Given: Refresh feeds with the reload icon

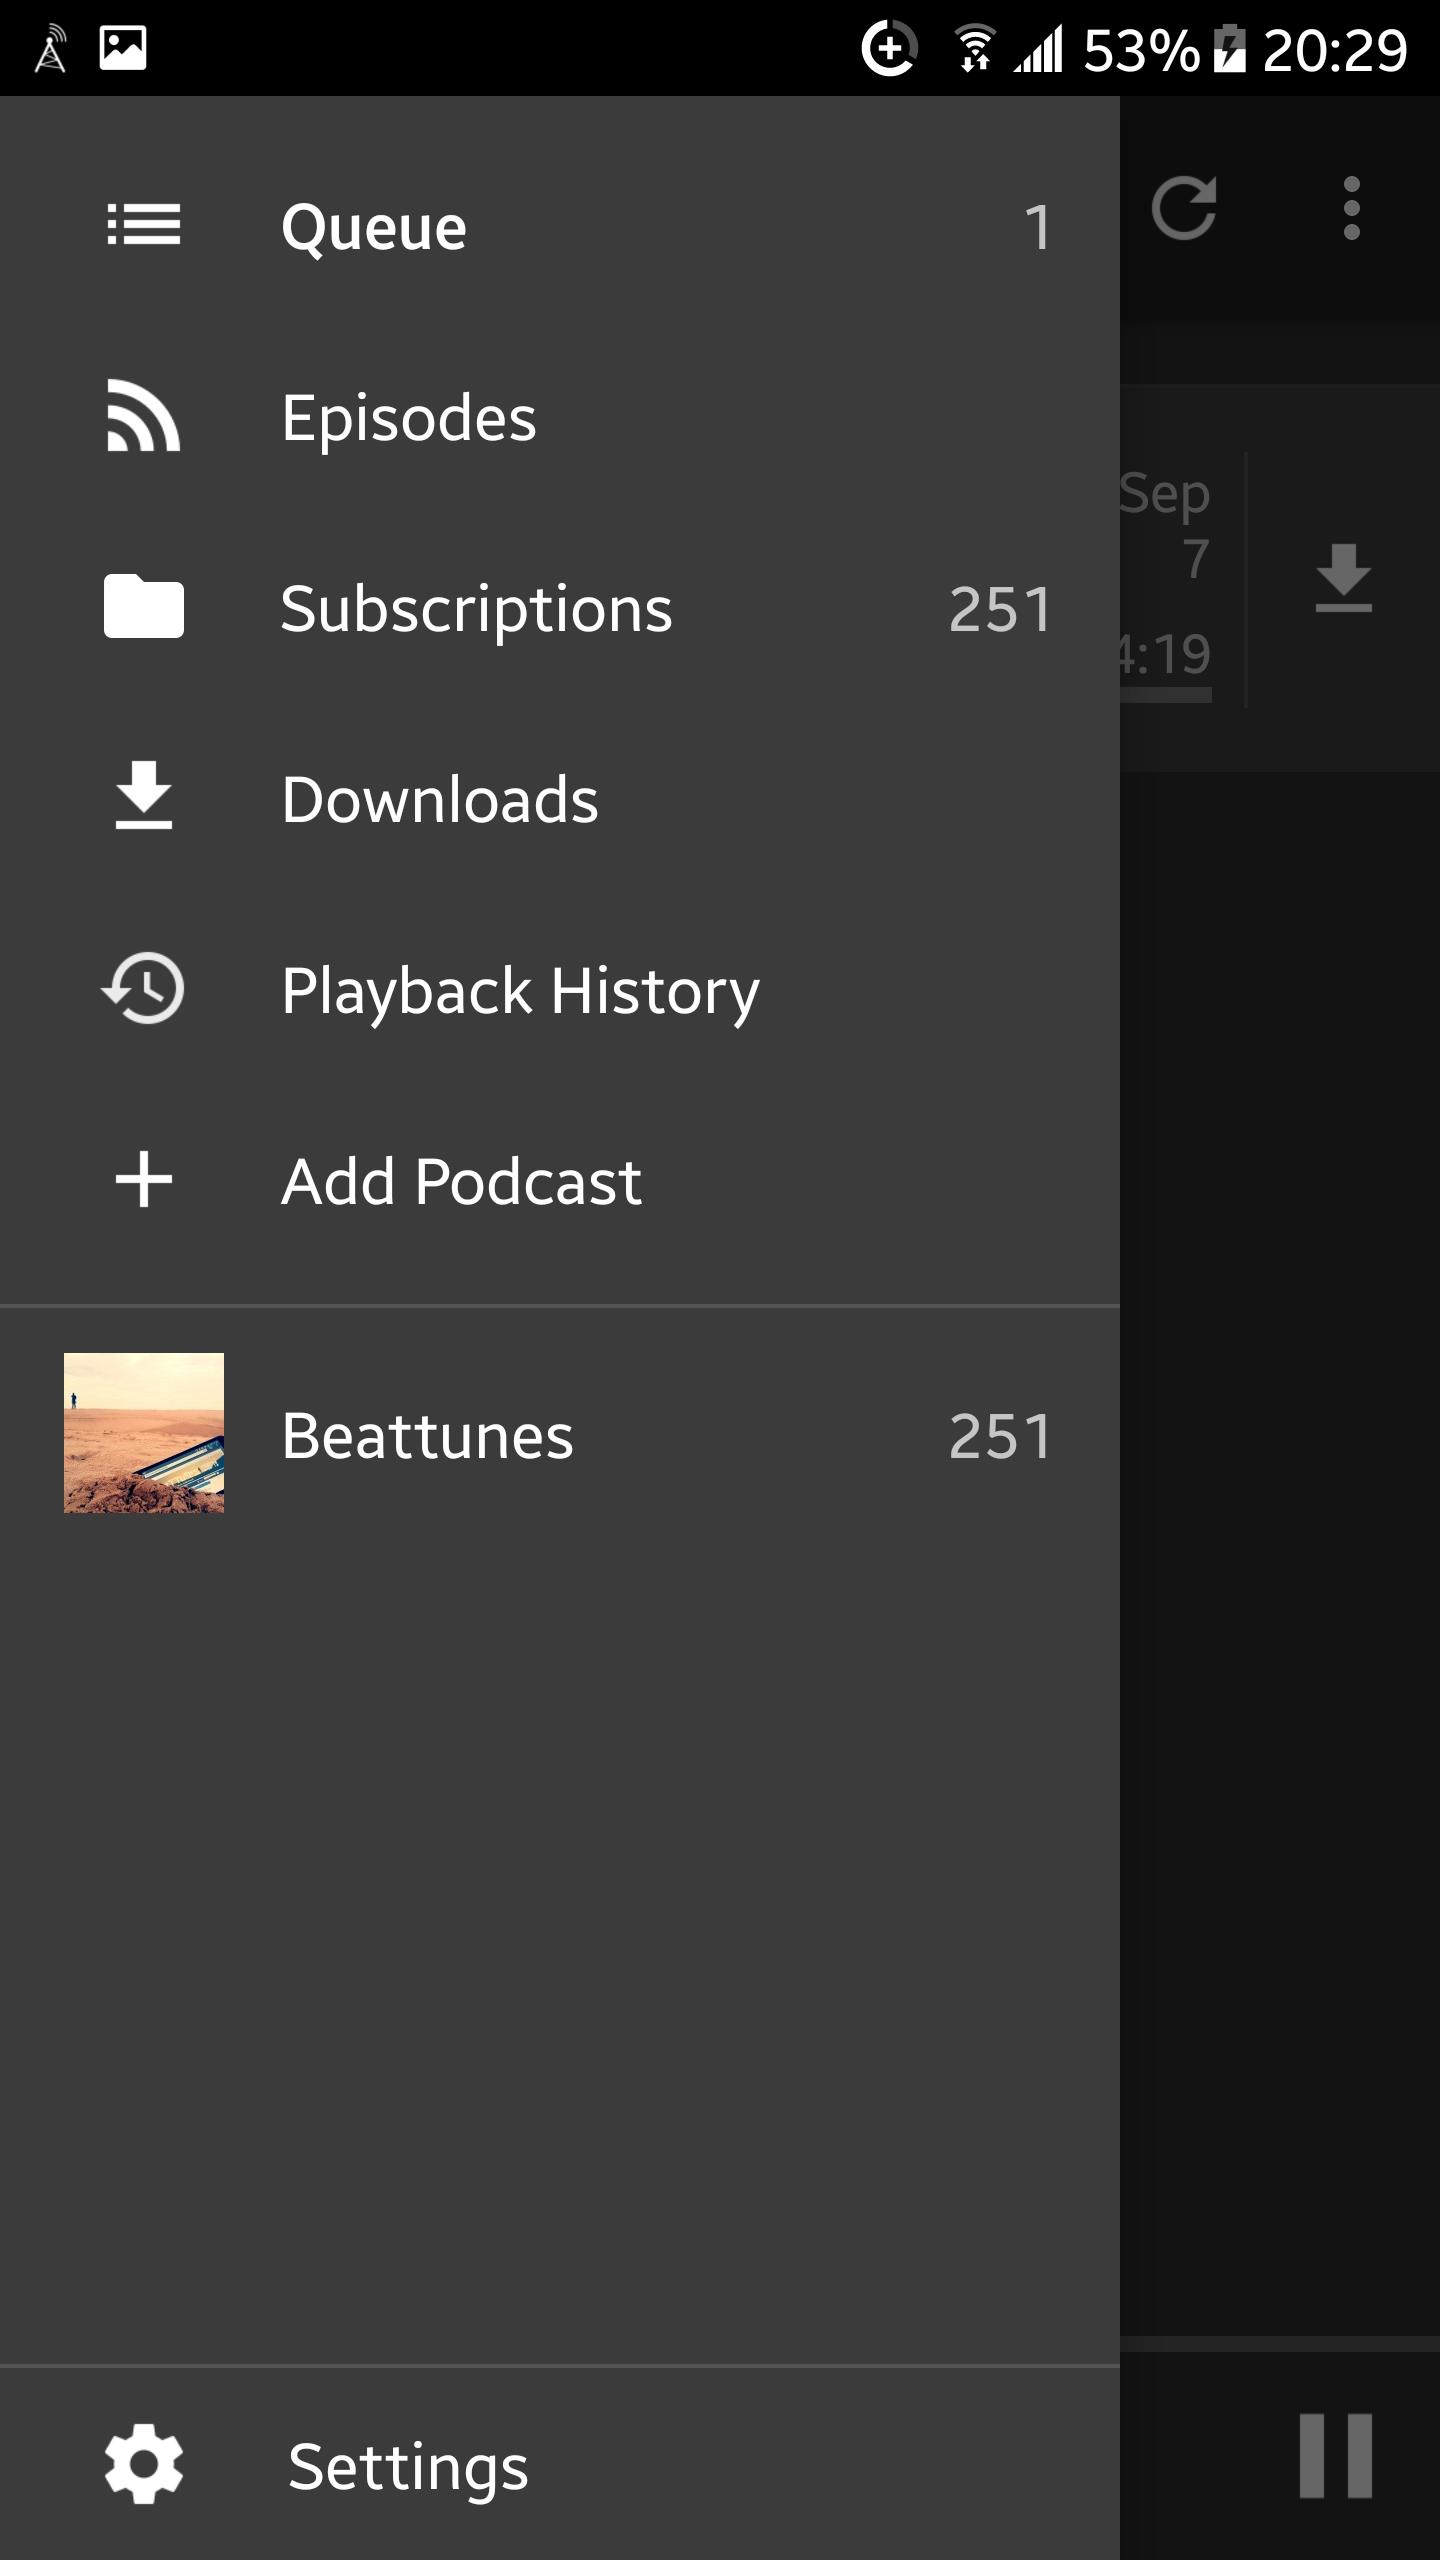Looking at the screenshot, I should click(1184, 208).
